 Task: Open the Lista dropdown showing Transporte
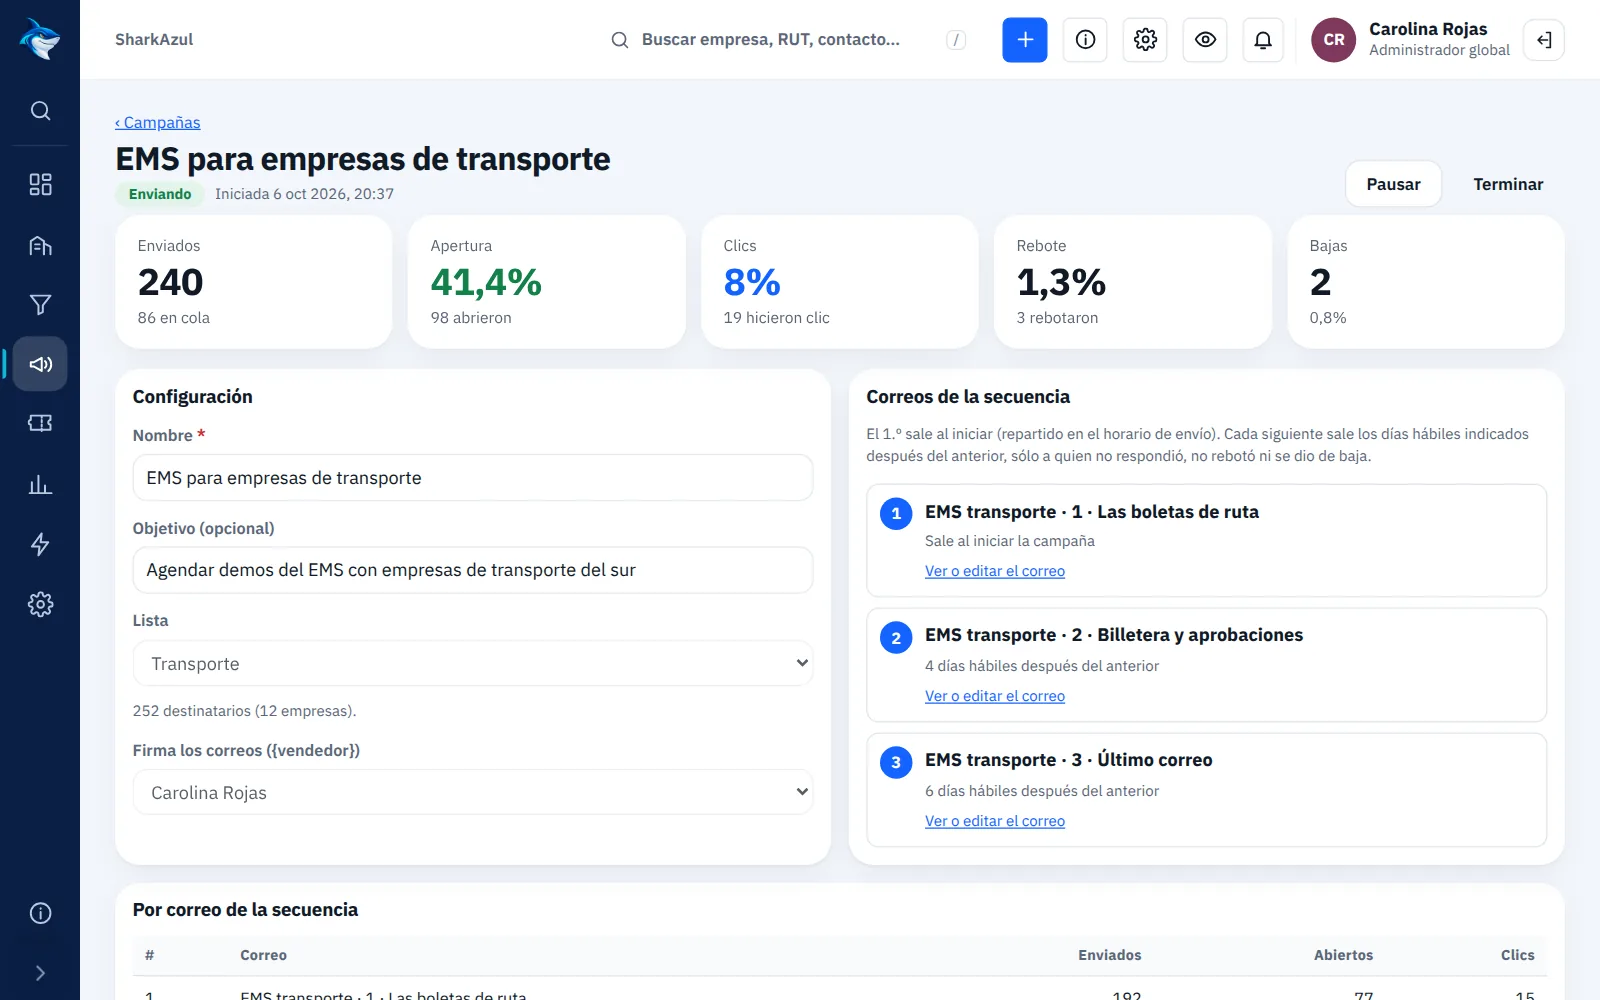click(x=473, y=663)
